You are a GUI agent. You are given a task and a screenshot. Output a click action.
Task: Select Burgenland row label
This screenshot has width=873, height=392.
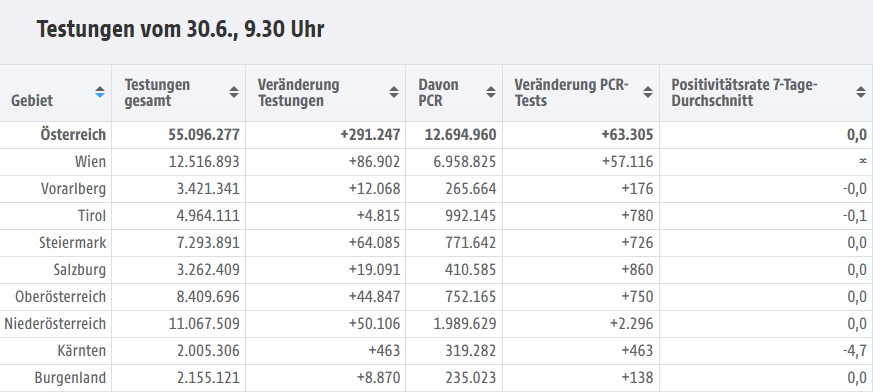tap(70, 378)
